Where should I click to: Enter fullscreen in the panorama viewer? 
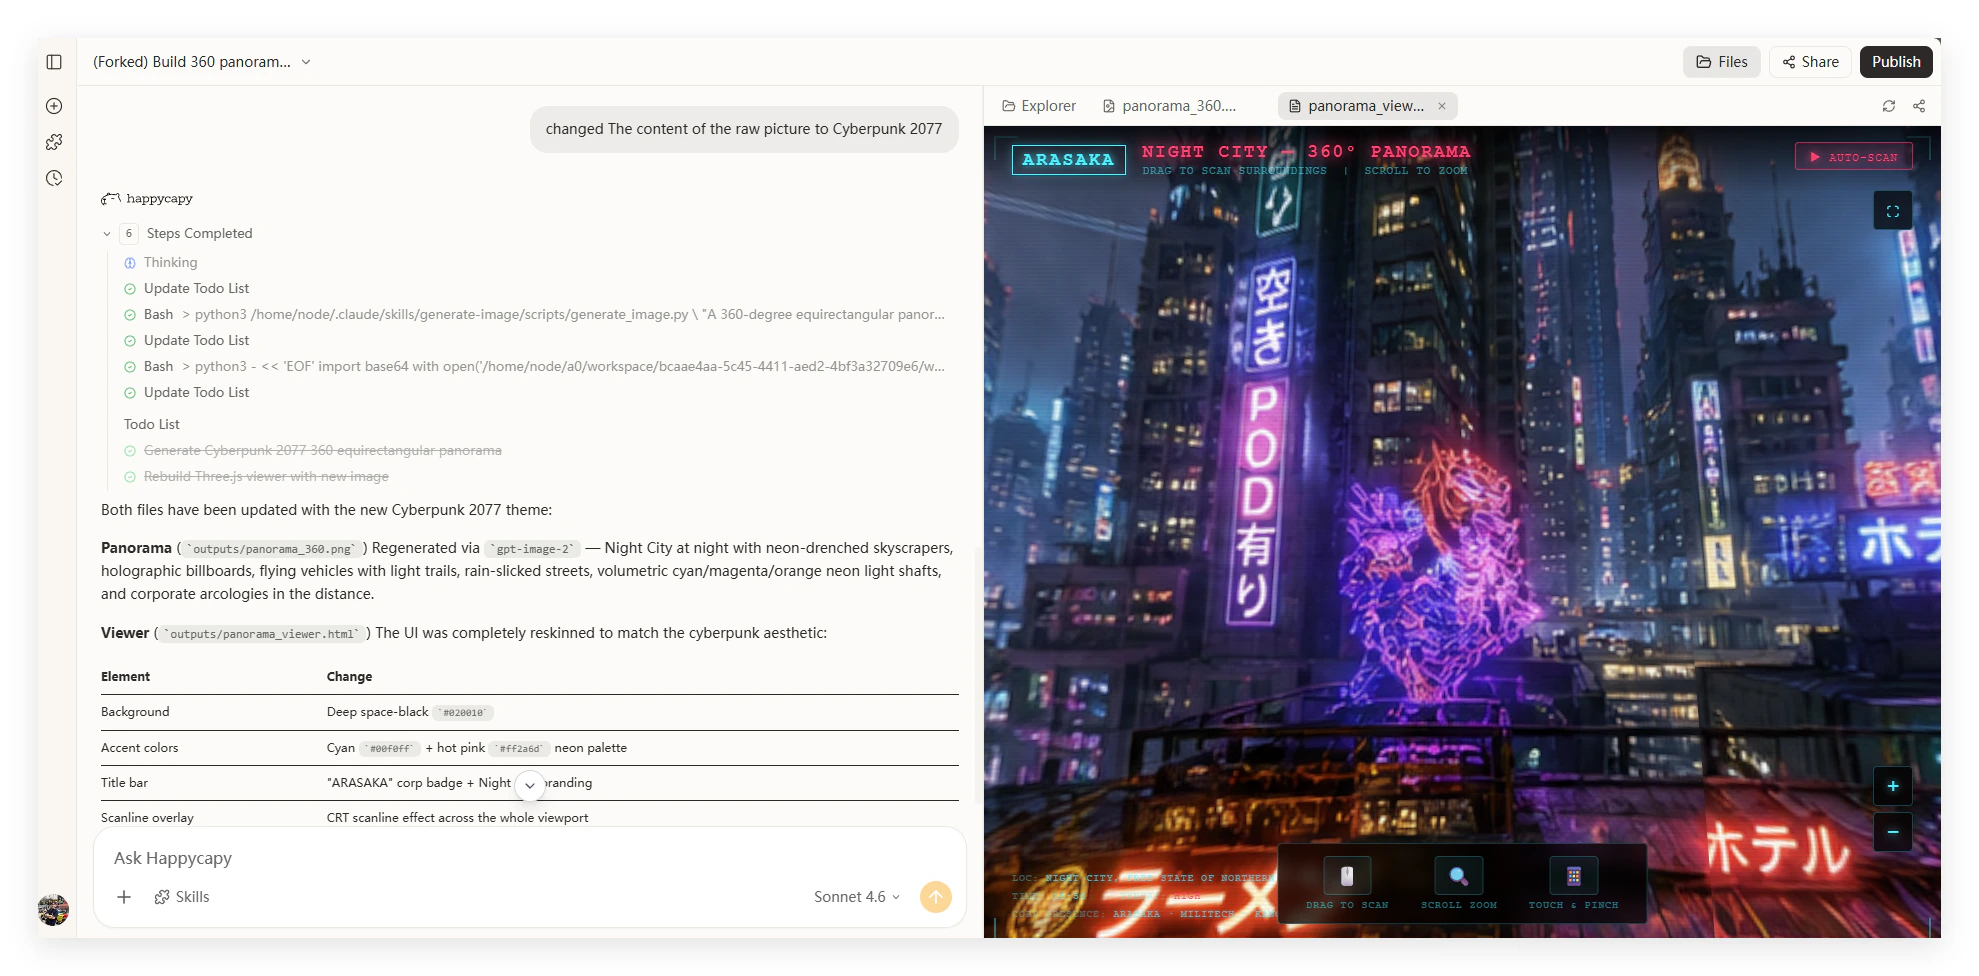click(1892, 211)
